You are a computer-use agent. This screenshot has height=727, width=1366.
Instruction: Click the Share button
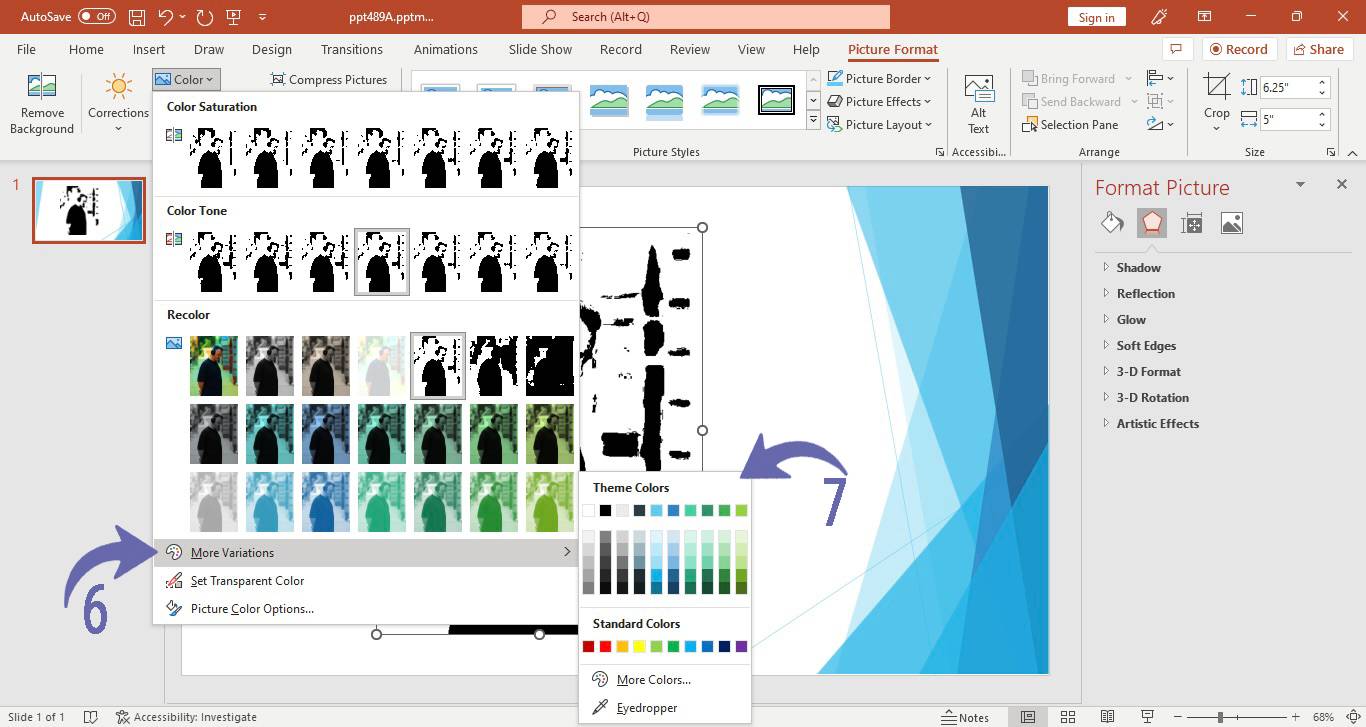1317,49
